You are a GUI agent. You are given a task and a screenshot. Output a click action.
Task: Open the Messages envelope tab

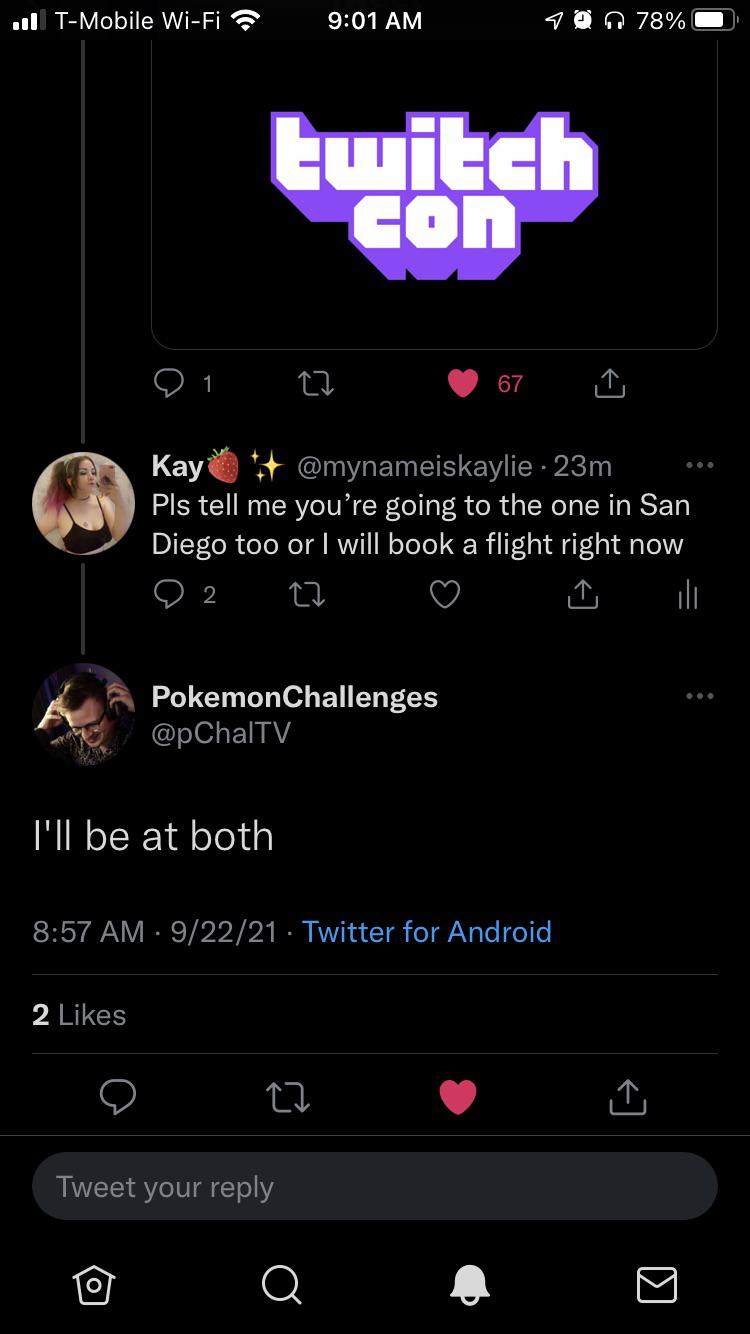657,1284
